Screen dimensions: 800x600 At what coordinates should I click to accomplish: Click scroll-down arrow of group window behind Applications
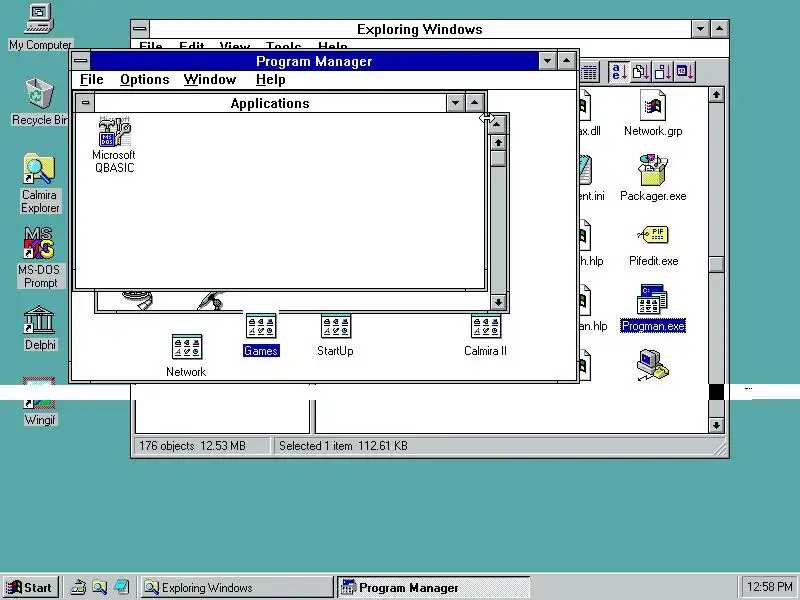click(498, 302)
